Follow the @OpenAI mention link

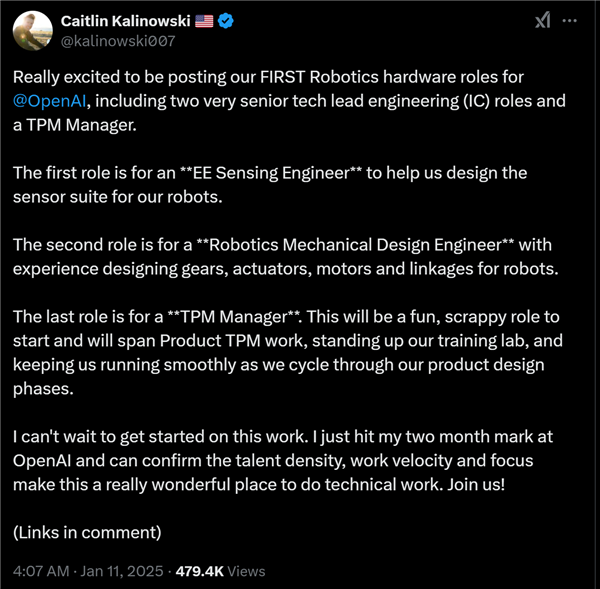53,100
